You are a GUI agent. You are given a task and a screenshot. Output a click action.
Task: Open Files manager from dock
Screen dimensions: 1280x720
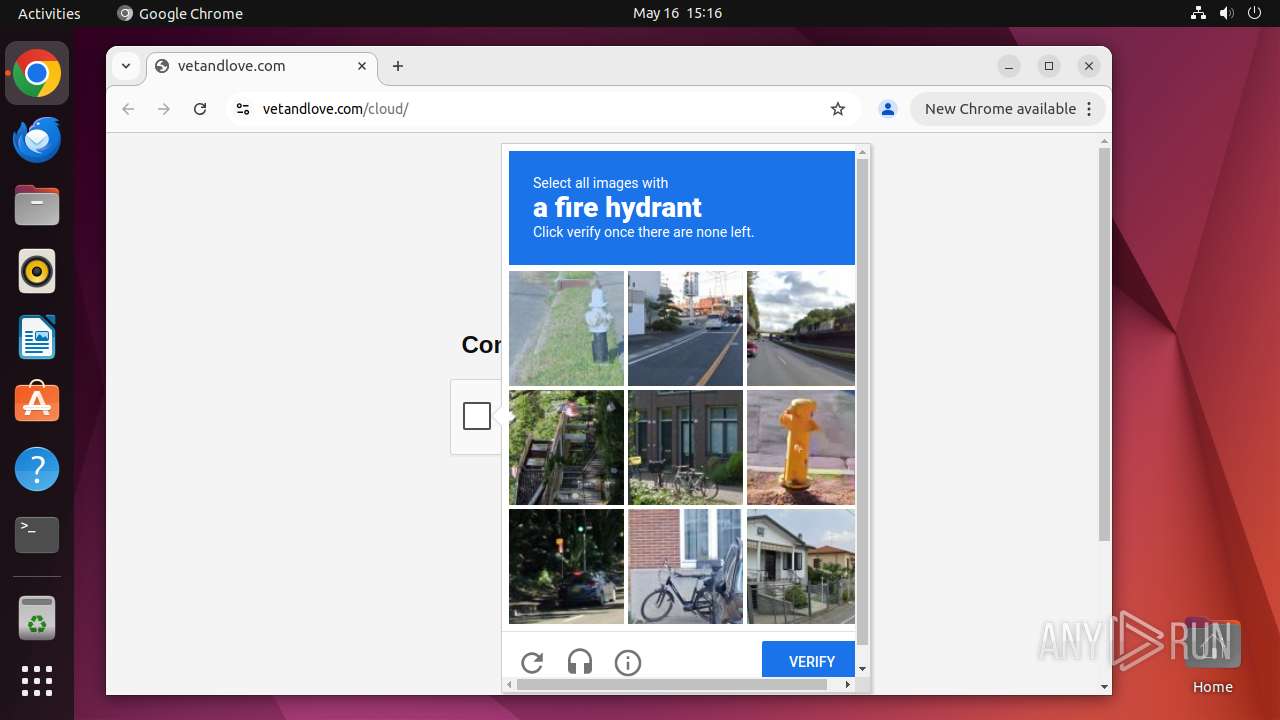point(37,206)
